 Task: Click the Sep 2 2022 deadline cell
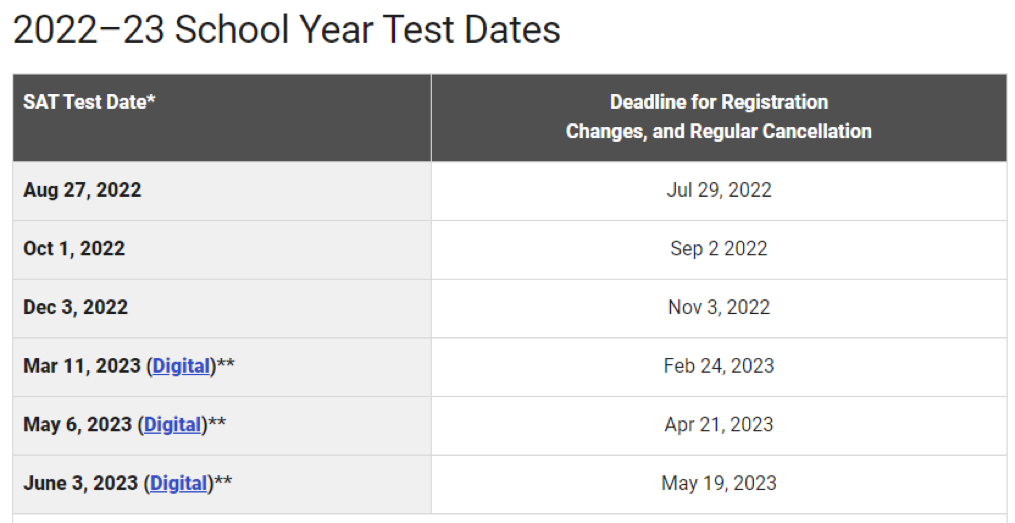coord(719,249)
